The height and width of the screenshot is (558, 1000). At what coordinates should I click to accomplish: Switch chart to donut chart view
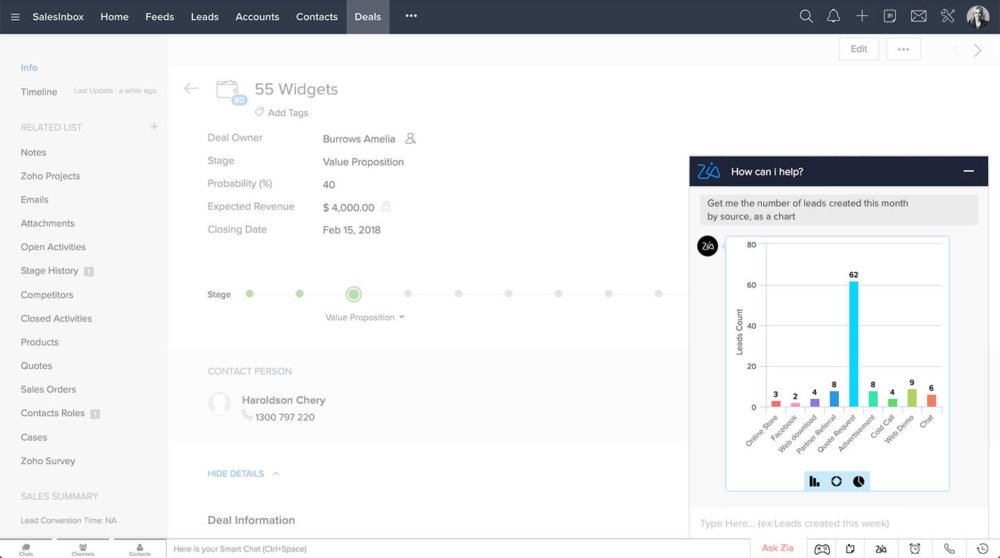(x=837, y=481)
